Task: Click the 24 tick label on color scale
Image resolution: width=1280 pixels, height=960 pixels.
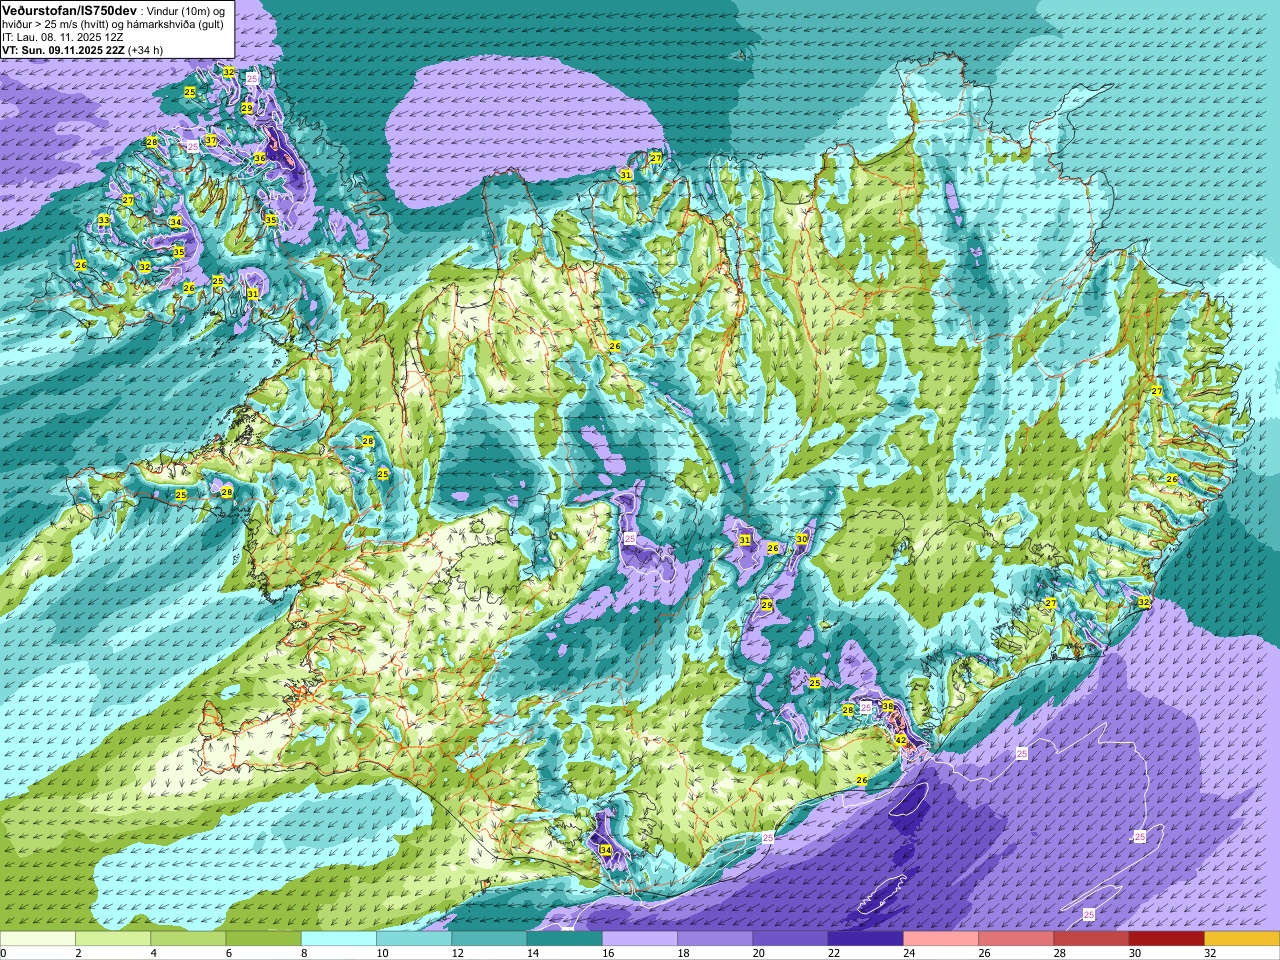Action: [909, 953]
